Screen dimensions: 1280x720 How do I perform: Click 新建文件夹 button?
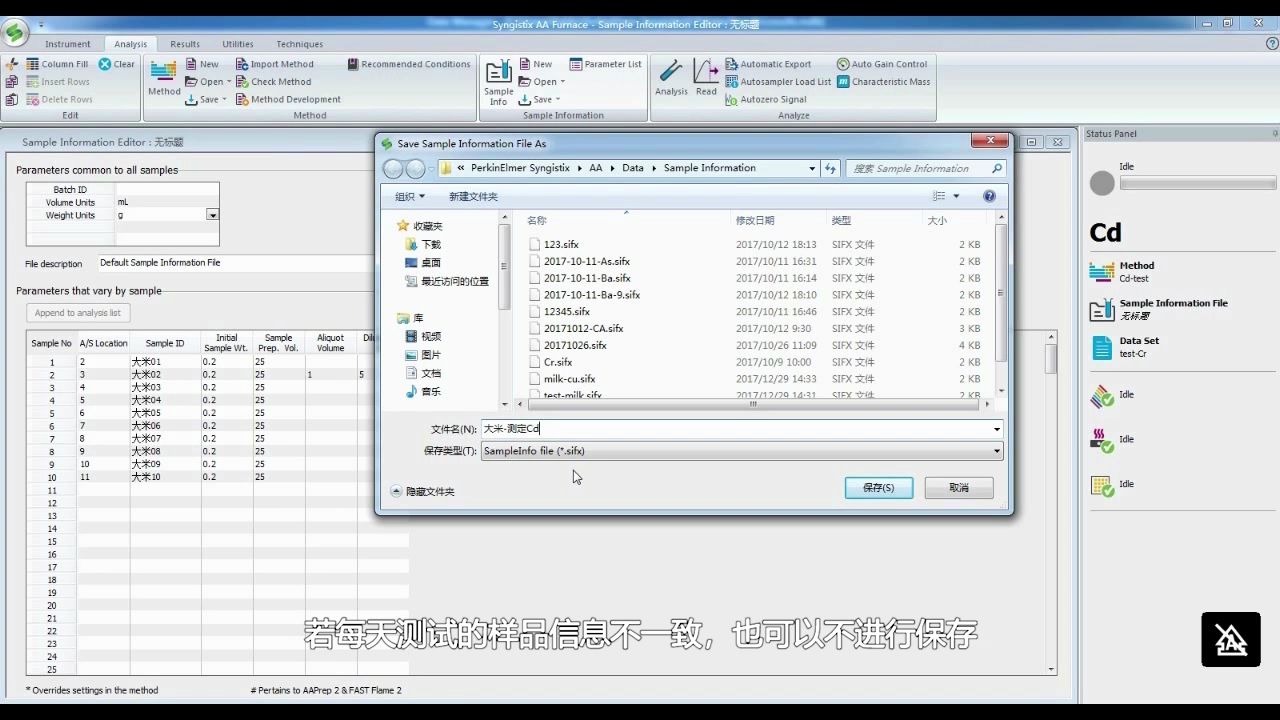[473, 196]
